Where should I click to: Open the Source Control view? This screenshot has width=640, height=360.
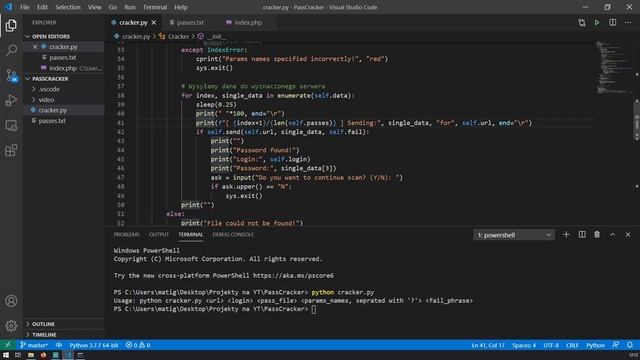11,75
